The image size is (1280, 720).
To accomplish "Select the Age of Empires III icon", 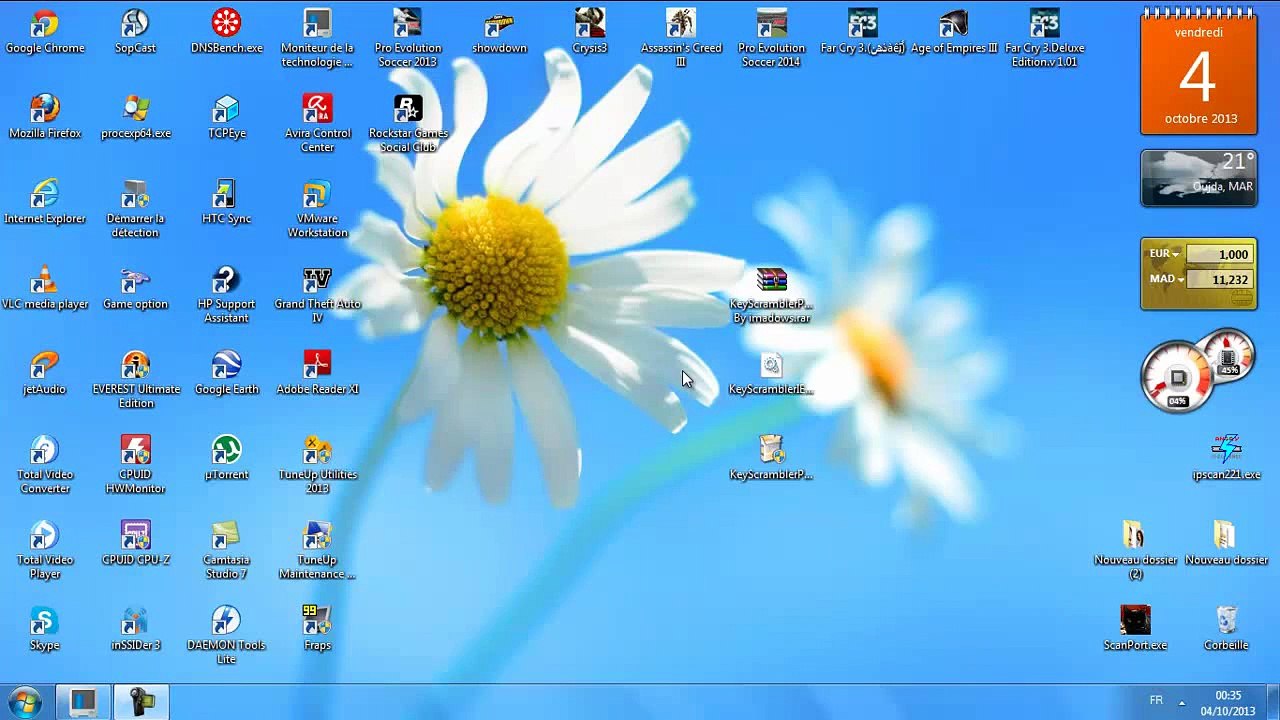I will pyautogui.click(x=954, y=31).
